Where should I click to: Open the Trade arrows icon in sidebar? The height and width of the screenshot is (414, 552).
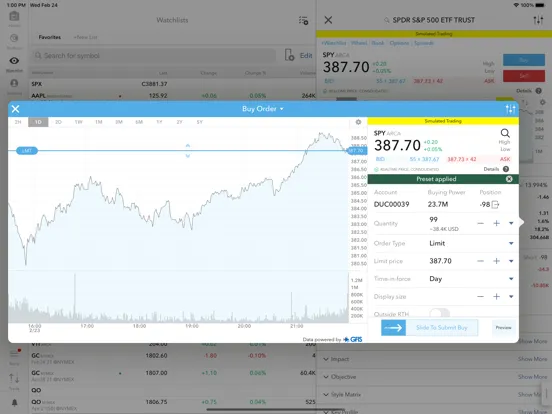(x=14, y=379)
